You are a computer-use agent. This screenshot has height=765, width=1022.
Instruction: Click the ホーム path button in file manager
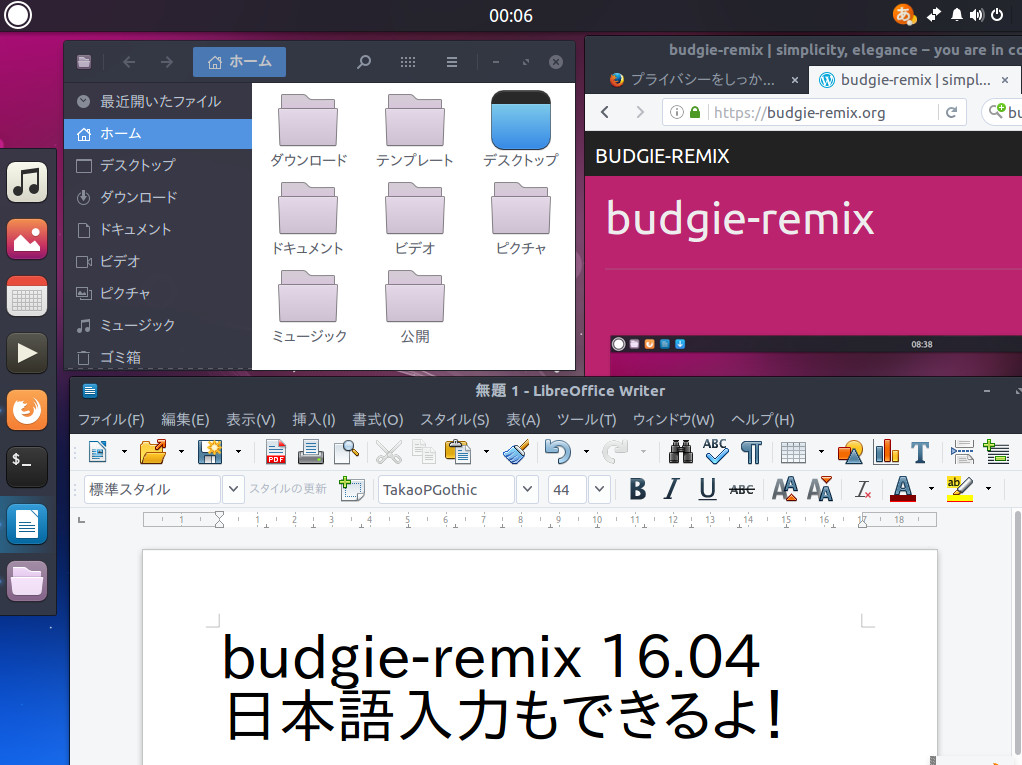239,62
